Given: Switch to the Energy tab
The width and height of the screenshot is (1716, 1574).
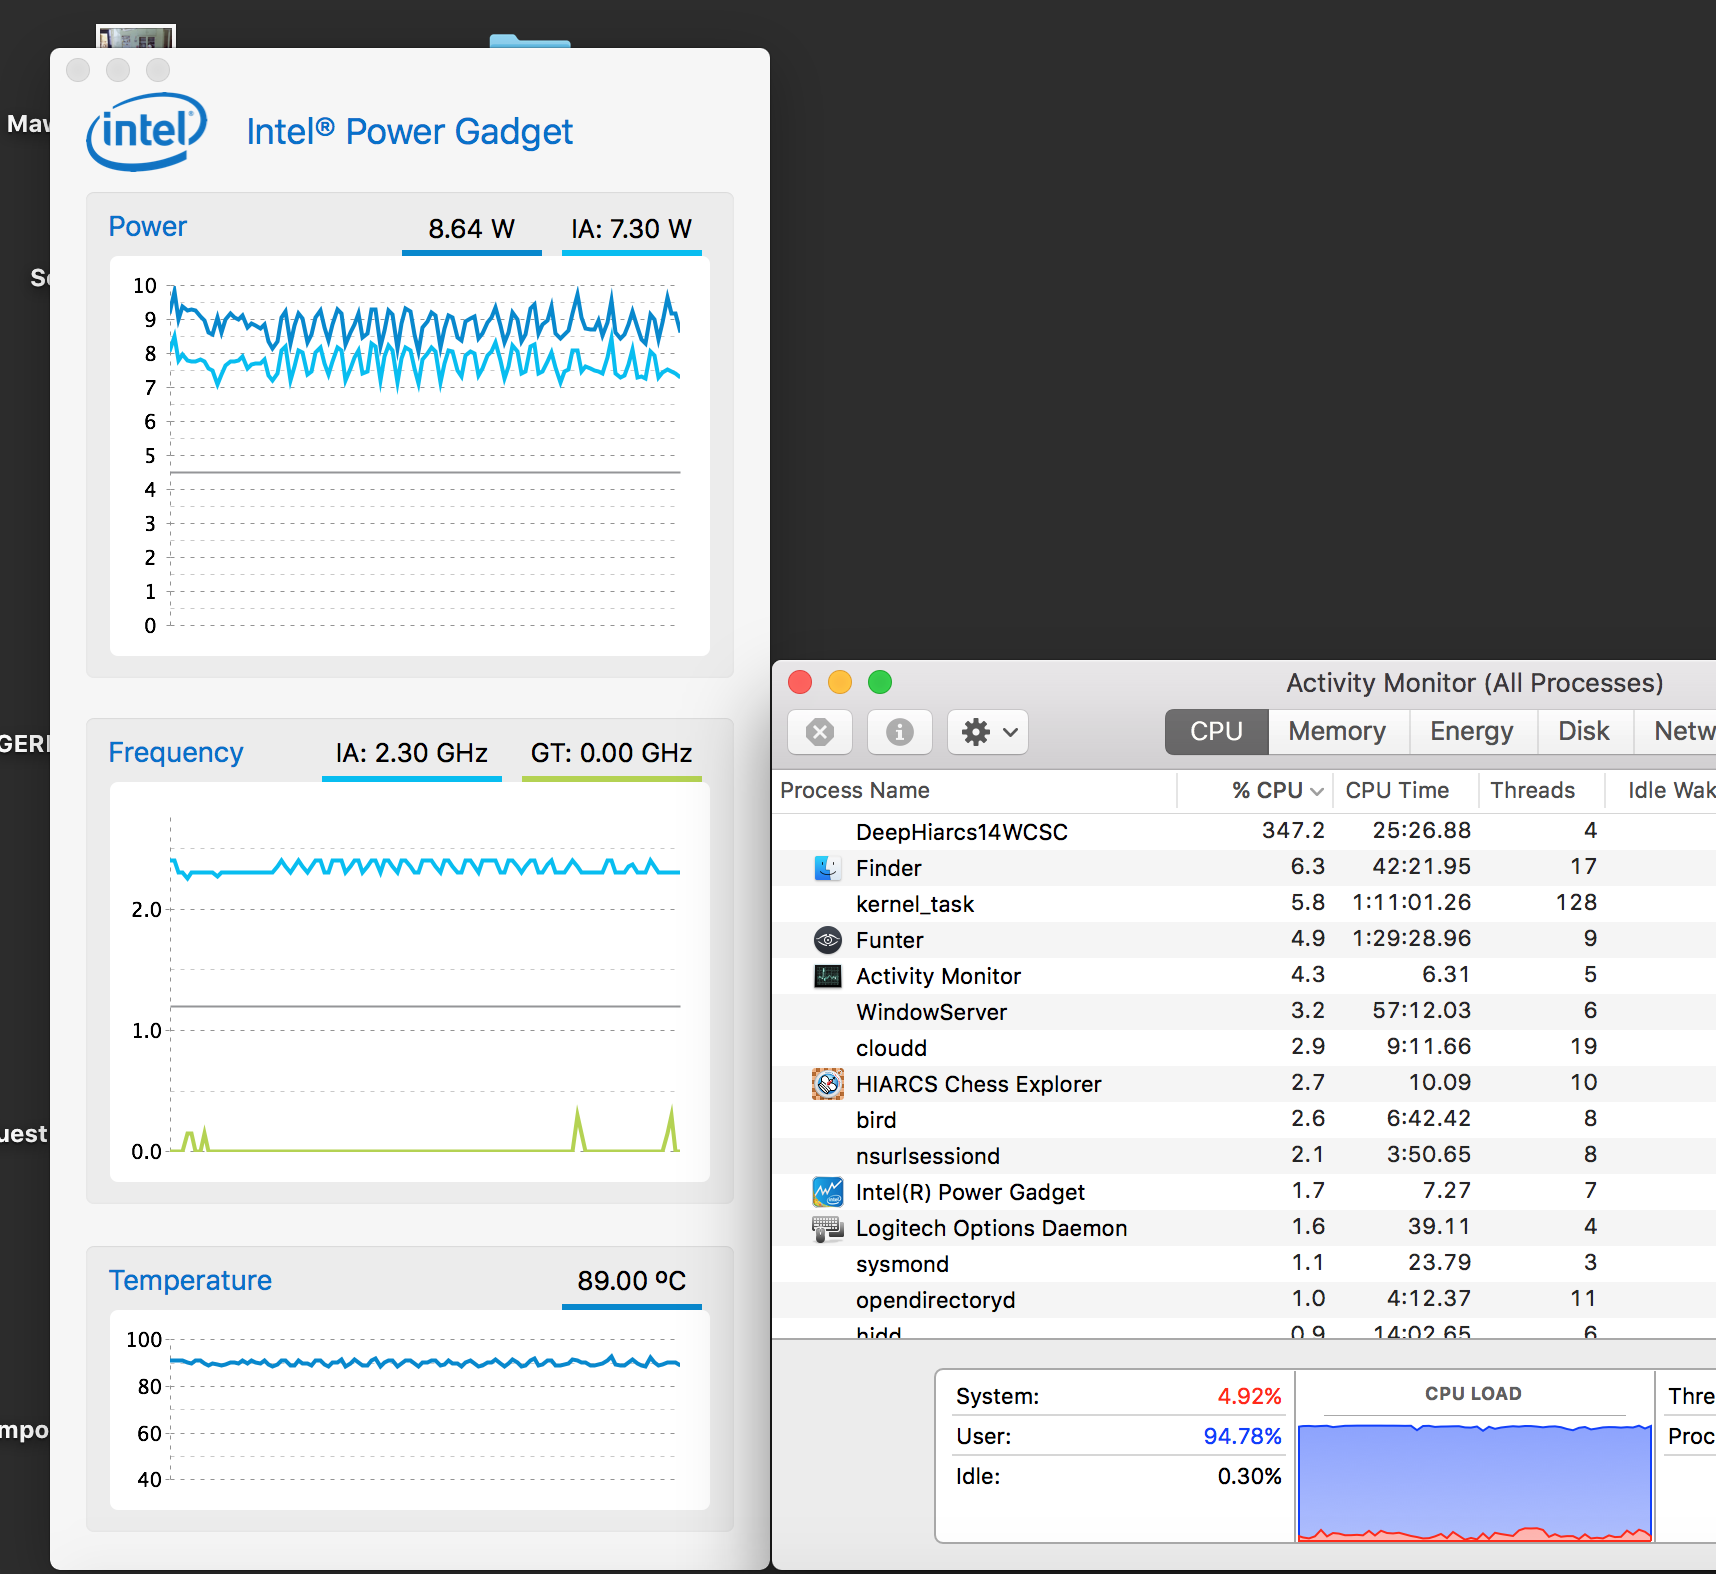Looking at the screenshot, I should click(1472, 731).
